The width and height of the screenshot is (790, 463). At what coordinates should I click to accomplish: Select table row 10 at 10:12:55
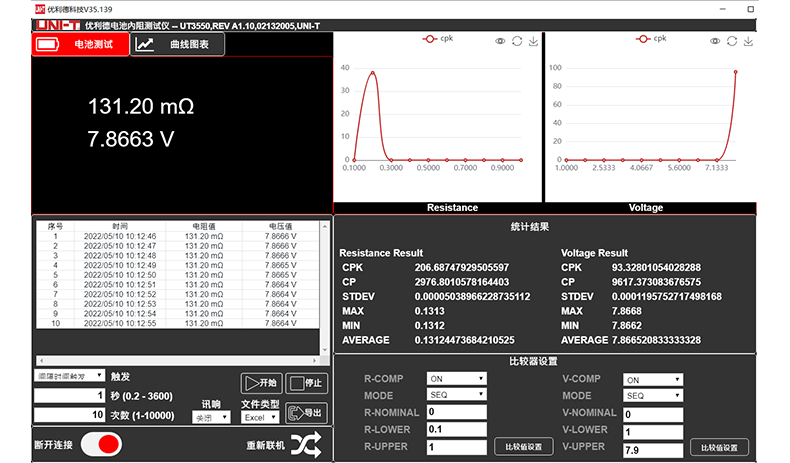pos(177,323)
